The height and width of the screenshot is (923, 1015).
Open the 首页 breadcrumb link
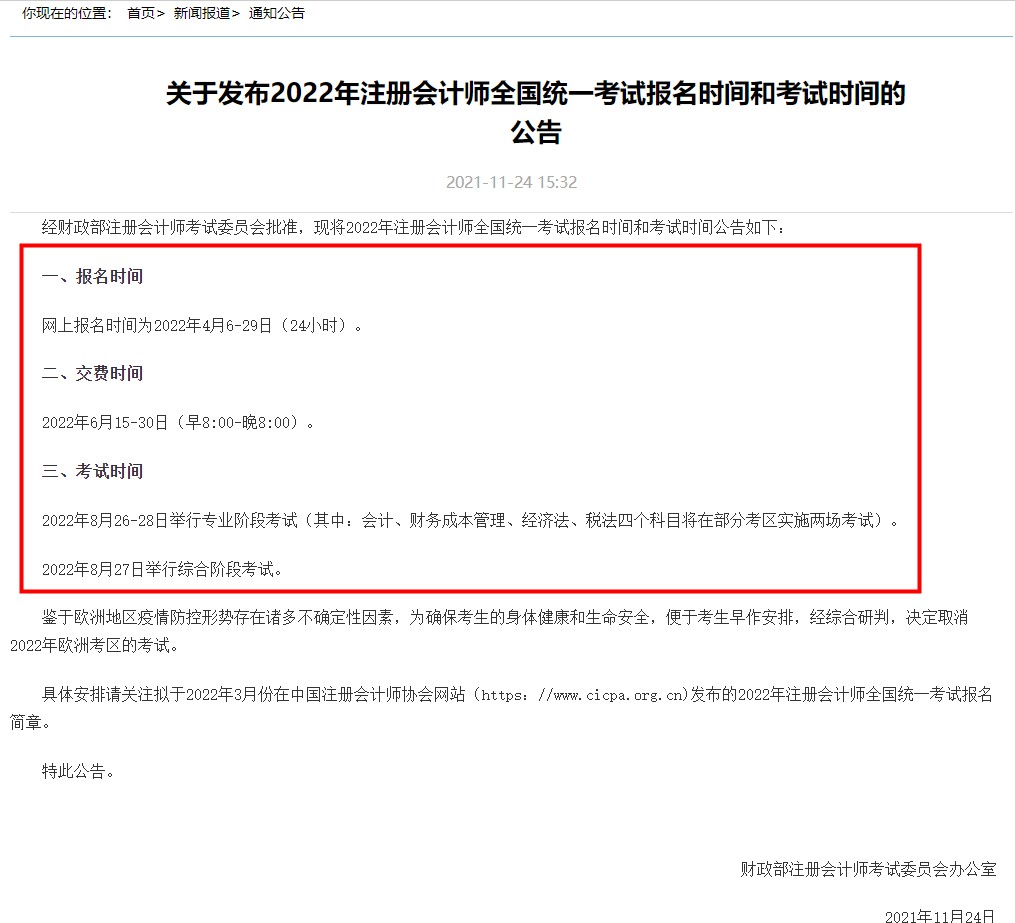coord(141,13)
